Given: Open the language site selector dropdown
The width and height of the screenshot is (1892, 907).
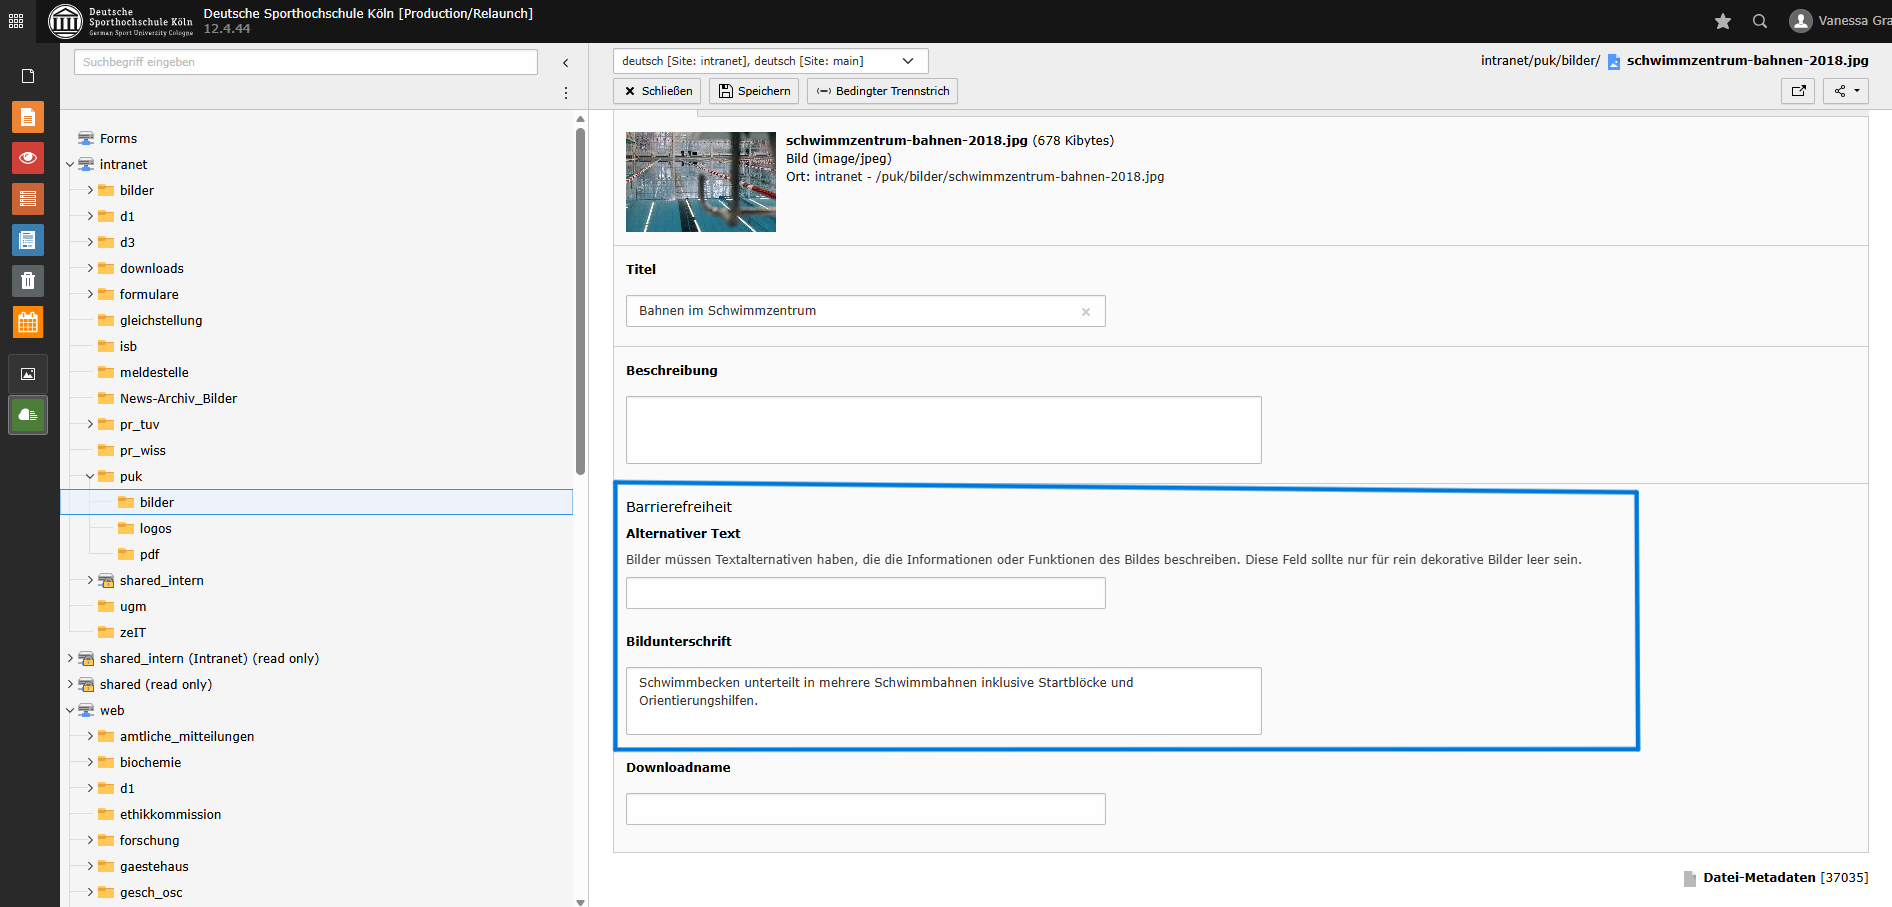Looking at the screenshot, I should (770, 61).
